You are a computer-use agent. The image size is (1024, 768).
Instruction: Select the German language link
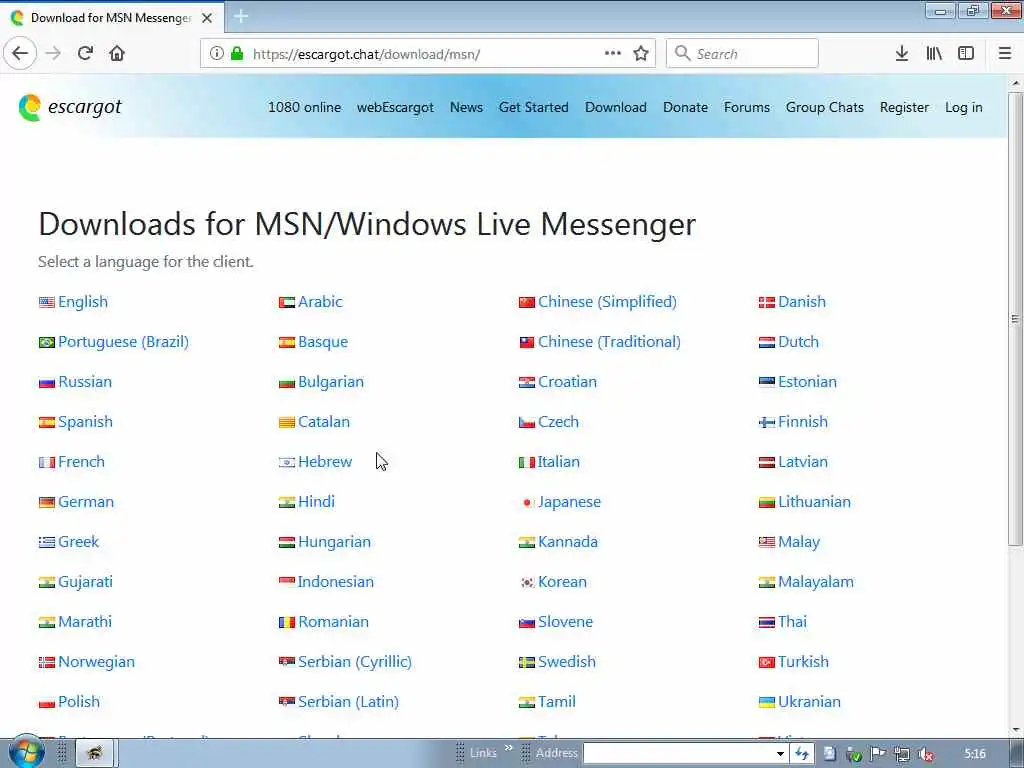[x=86, y=502]
